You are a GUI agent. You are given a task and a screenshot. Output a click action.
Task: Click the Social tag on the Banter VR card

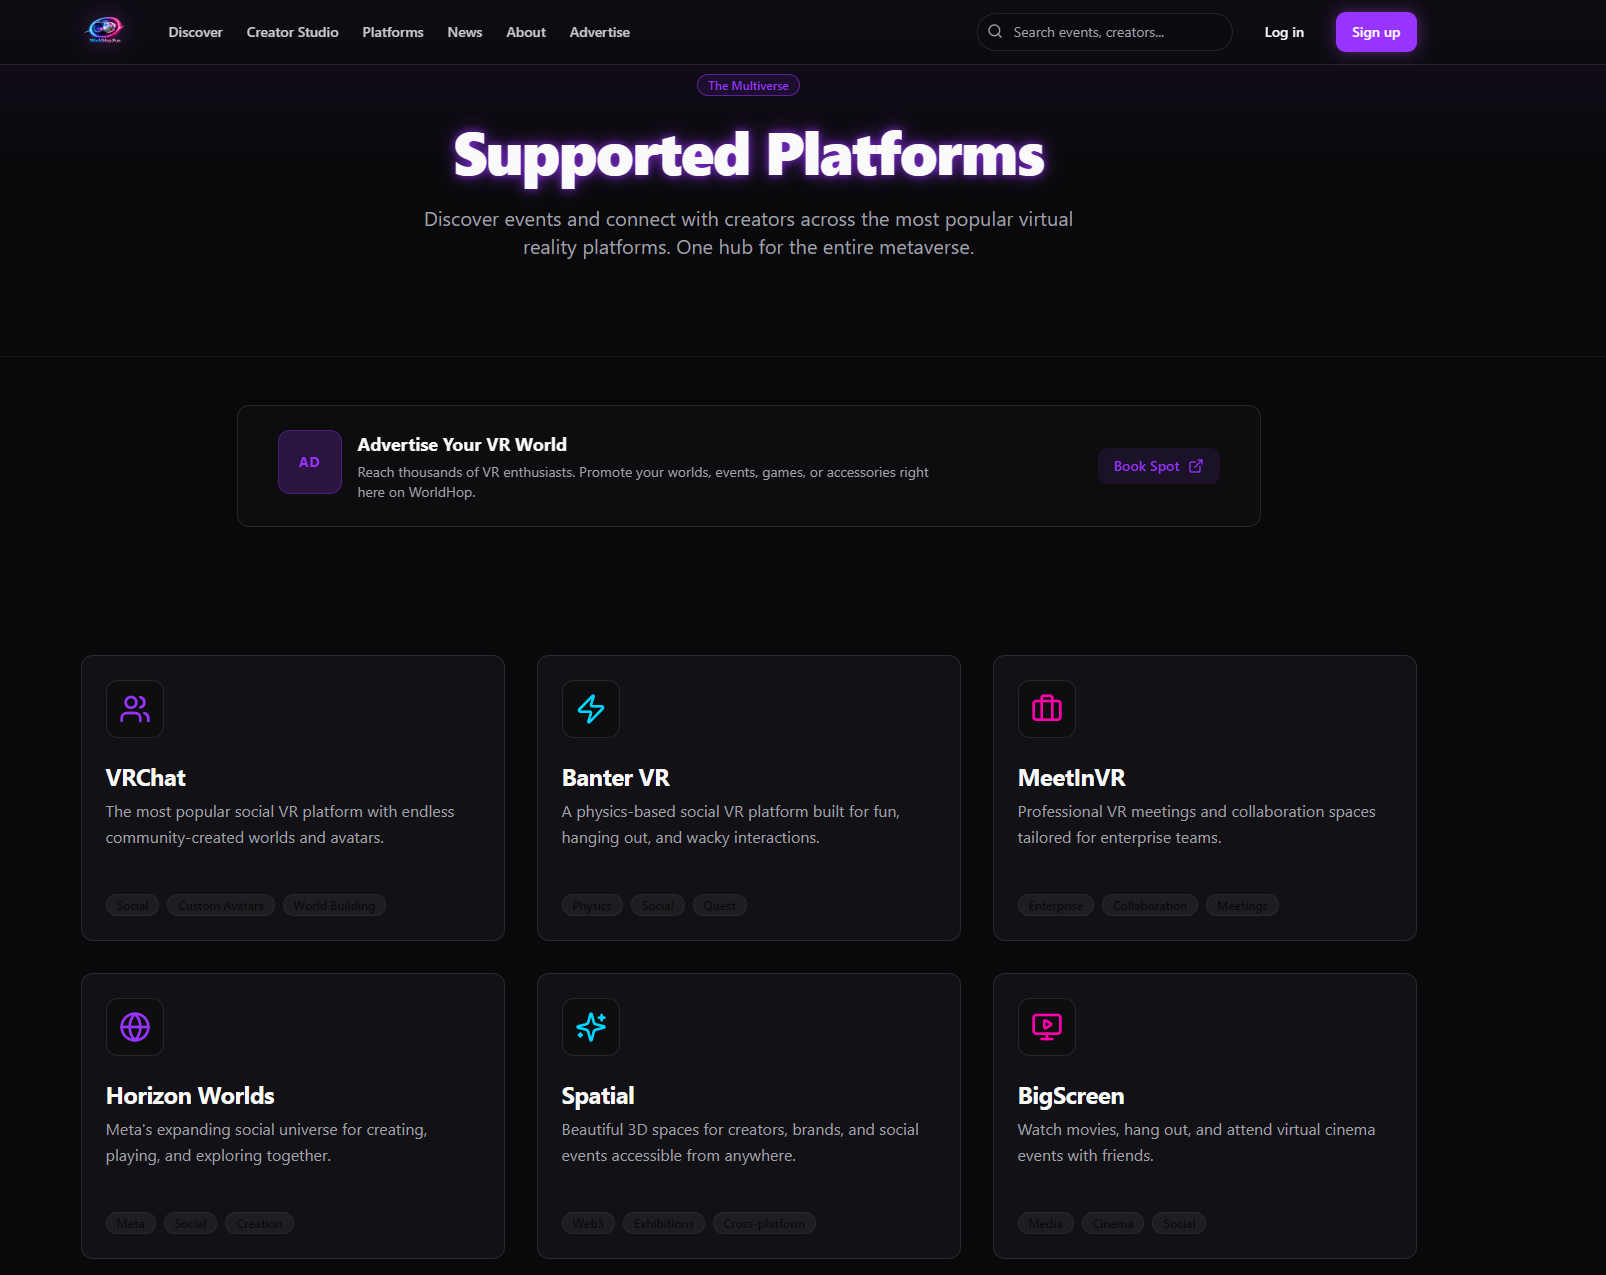click(657, 905)
